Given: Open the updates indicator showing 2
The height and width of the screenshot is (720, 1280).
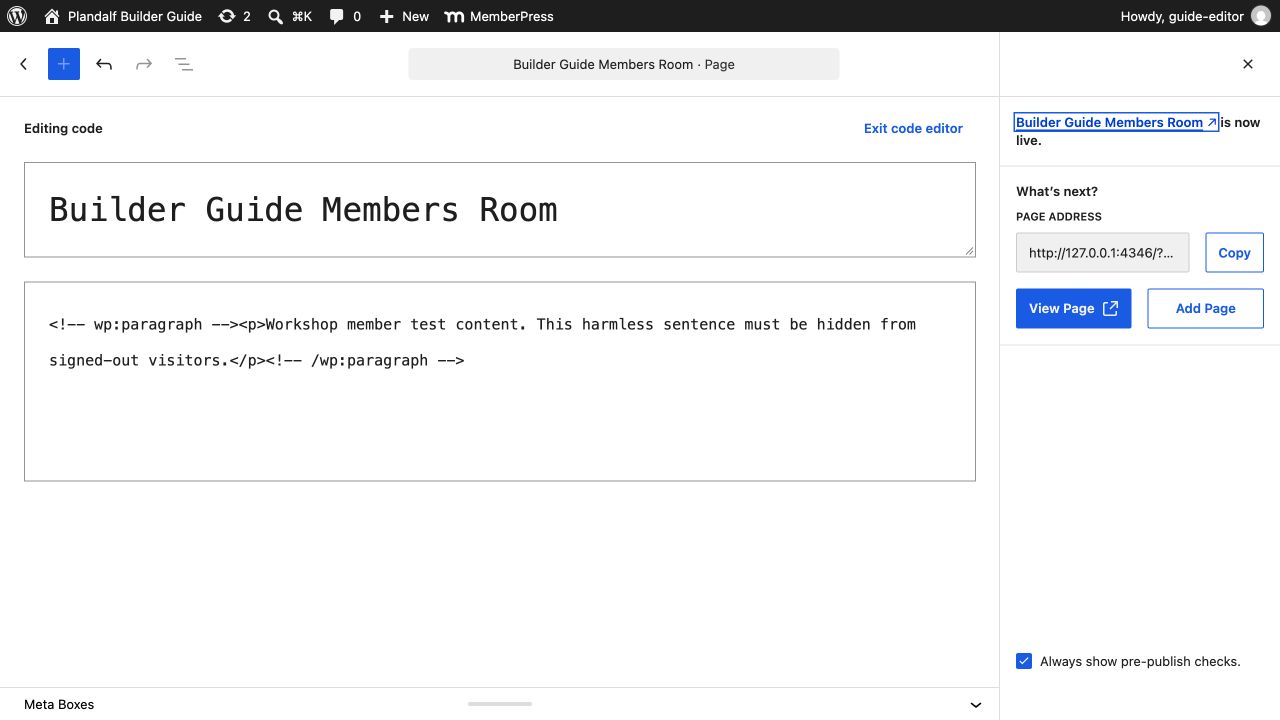Looking at the screenshot, I should click(235, 16).
